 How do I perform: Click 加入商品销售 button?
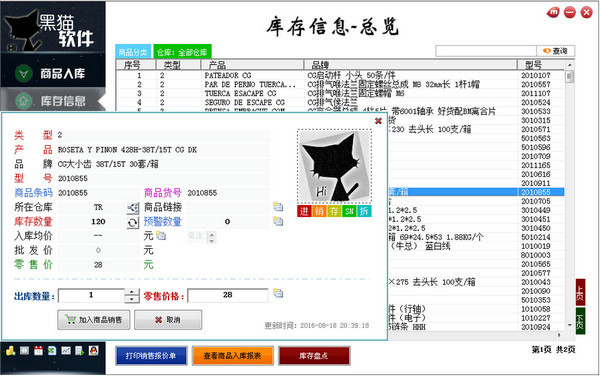tap(94, 320)
